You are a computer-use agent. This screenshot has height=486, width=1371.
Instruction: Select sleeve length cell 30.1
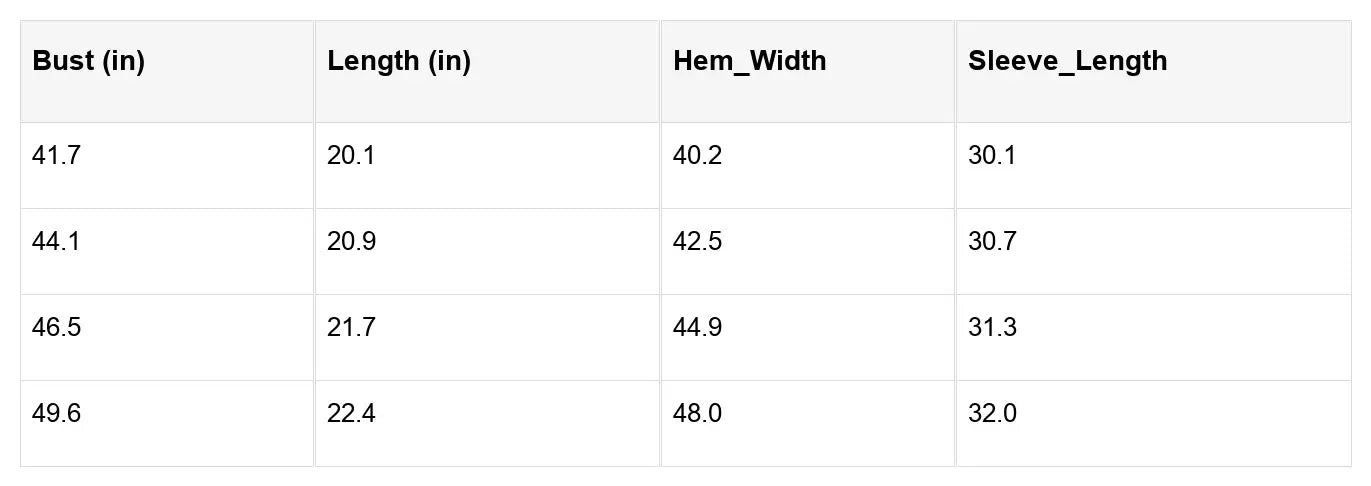pos(992,156)
